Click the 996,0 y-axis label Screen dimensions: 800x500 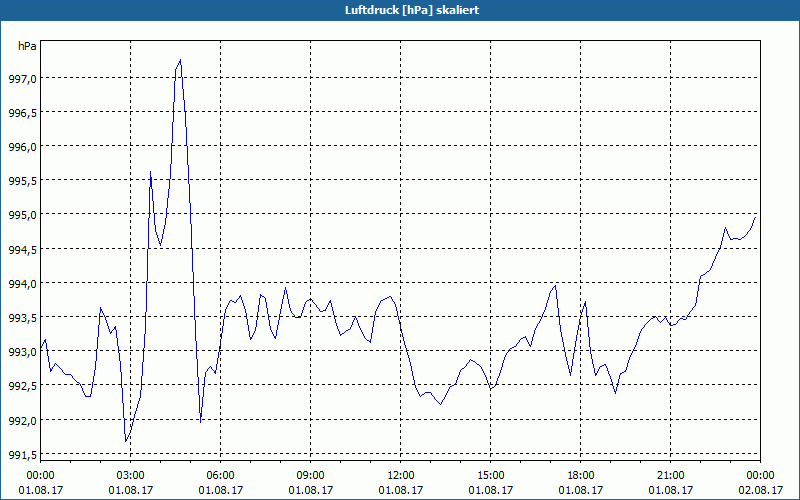coord(23,146)
